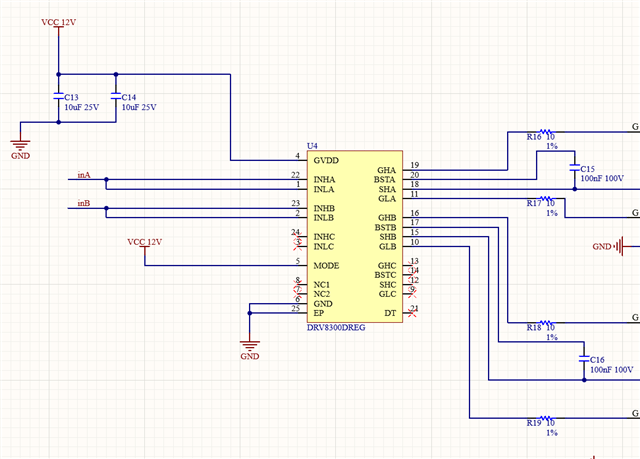Click the C14 10uF 25V value text

pyautogui.click(x=139, y=107)
